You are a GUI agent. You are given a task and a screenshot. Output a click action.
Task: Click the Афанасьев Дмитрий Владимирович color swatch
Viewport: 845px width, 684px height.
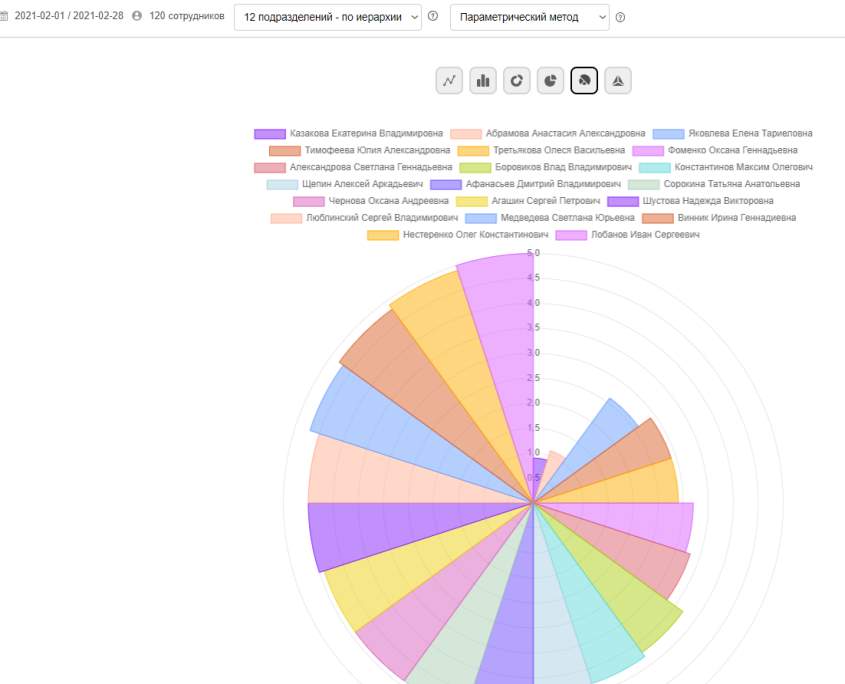click(446, 184)
